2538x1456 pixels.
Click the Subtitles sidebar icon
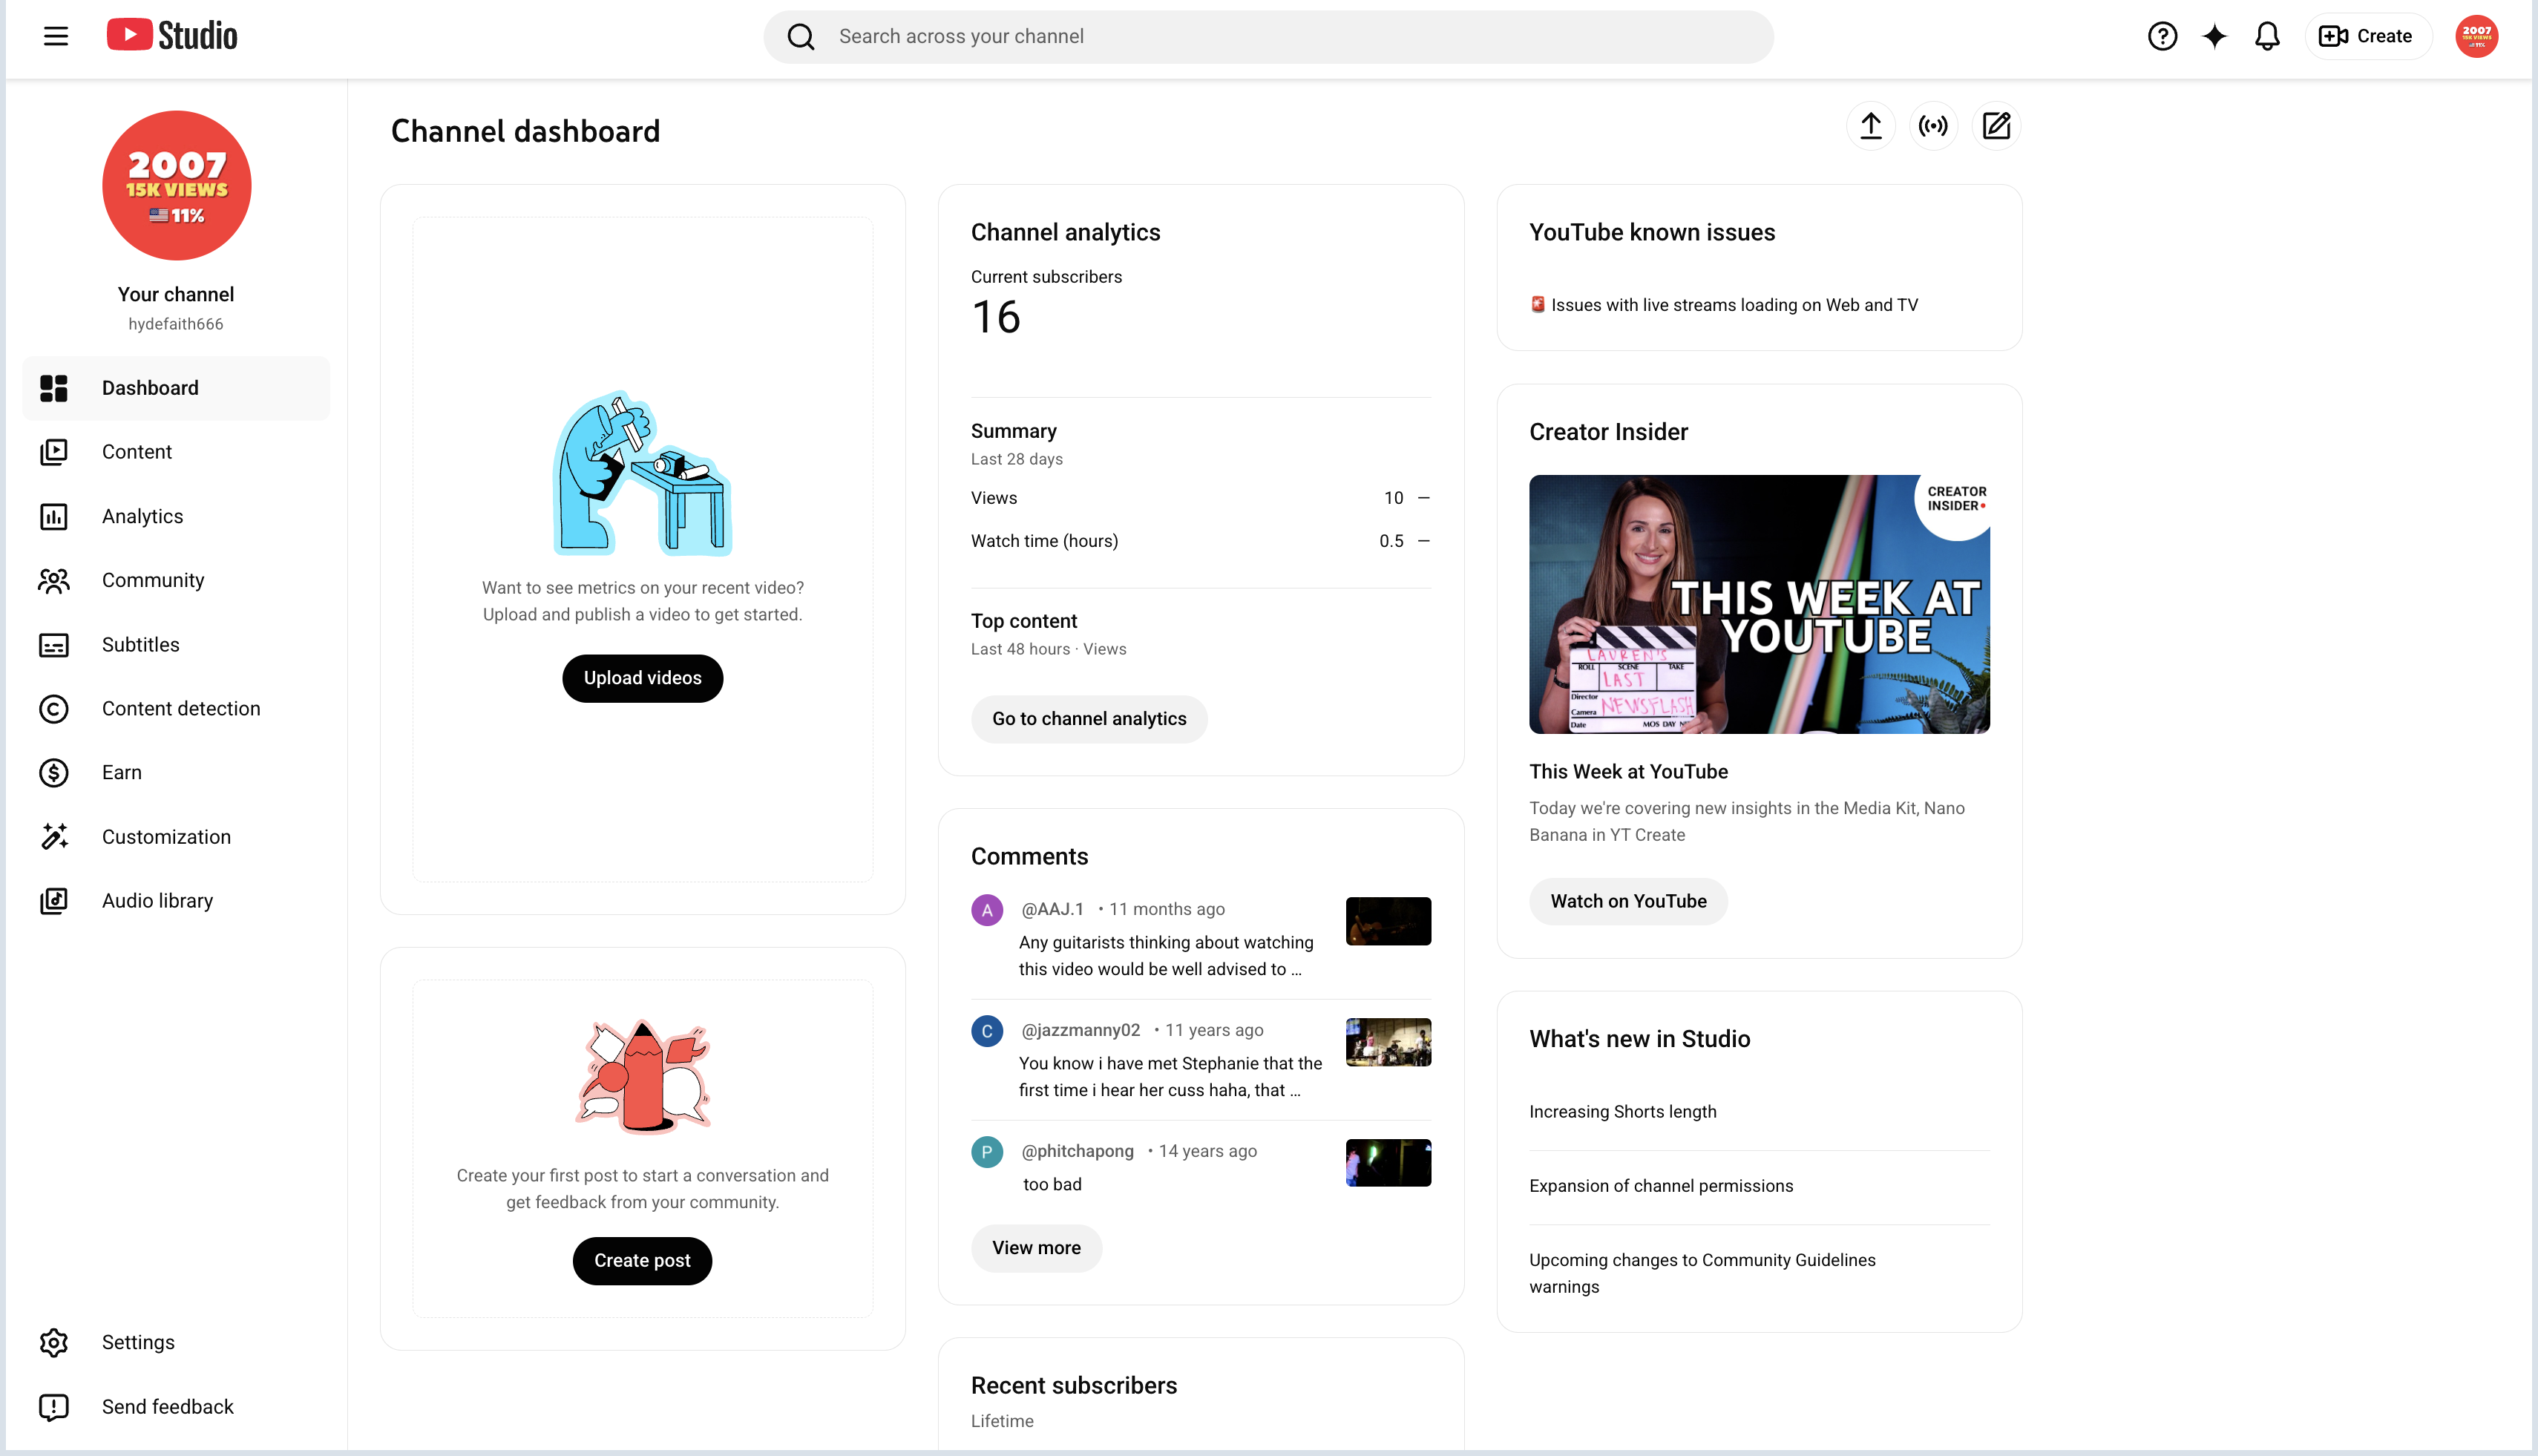(54, 645)
